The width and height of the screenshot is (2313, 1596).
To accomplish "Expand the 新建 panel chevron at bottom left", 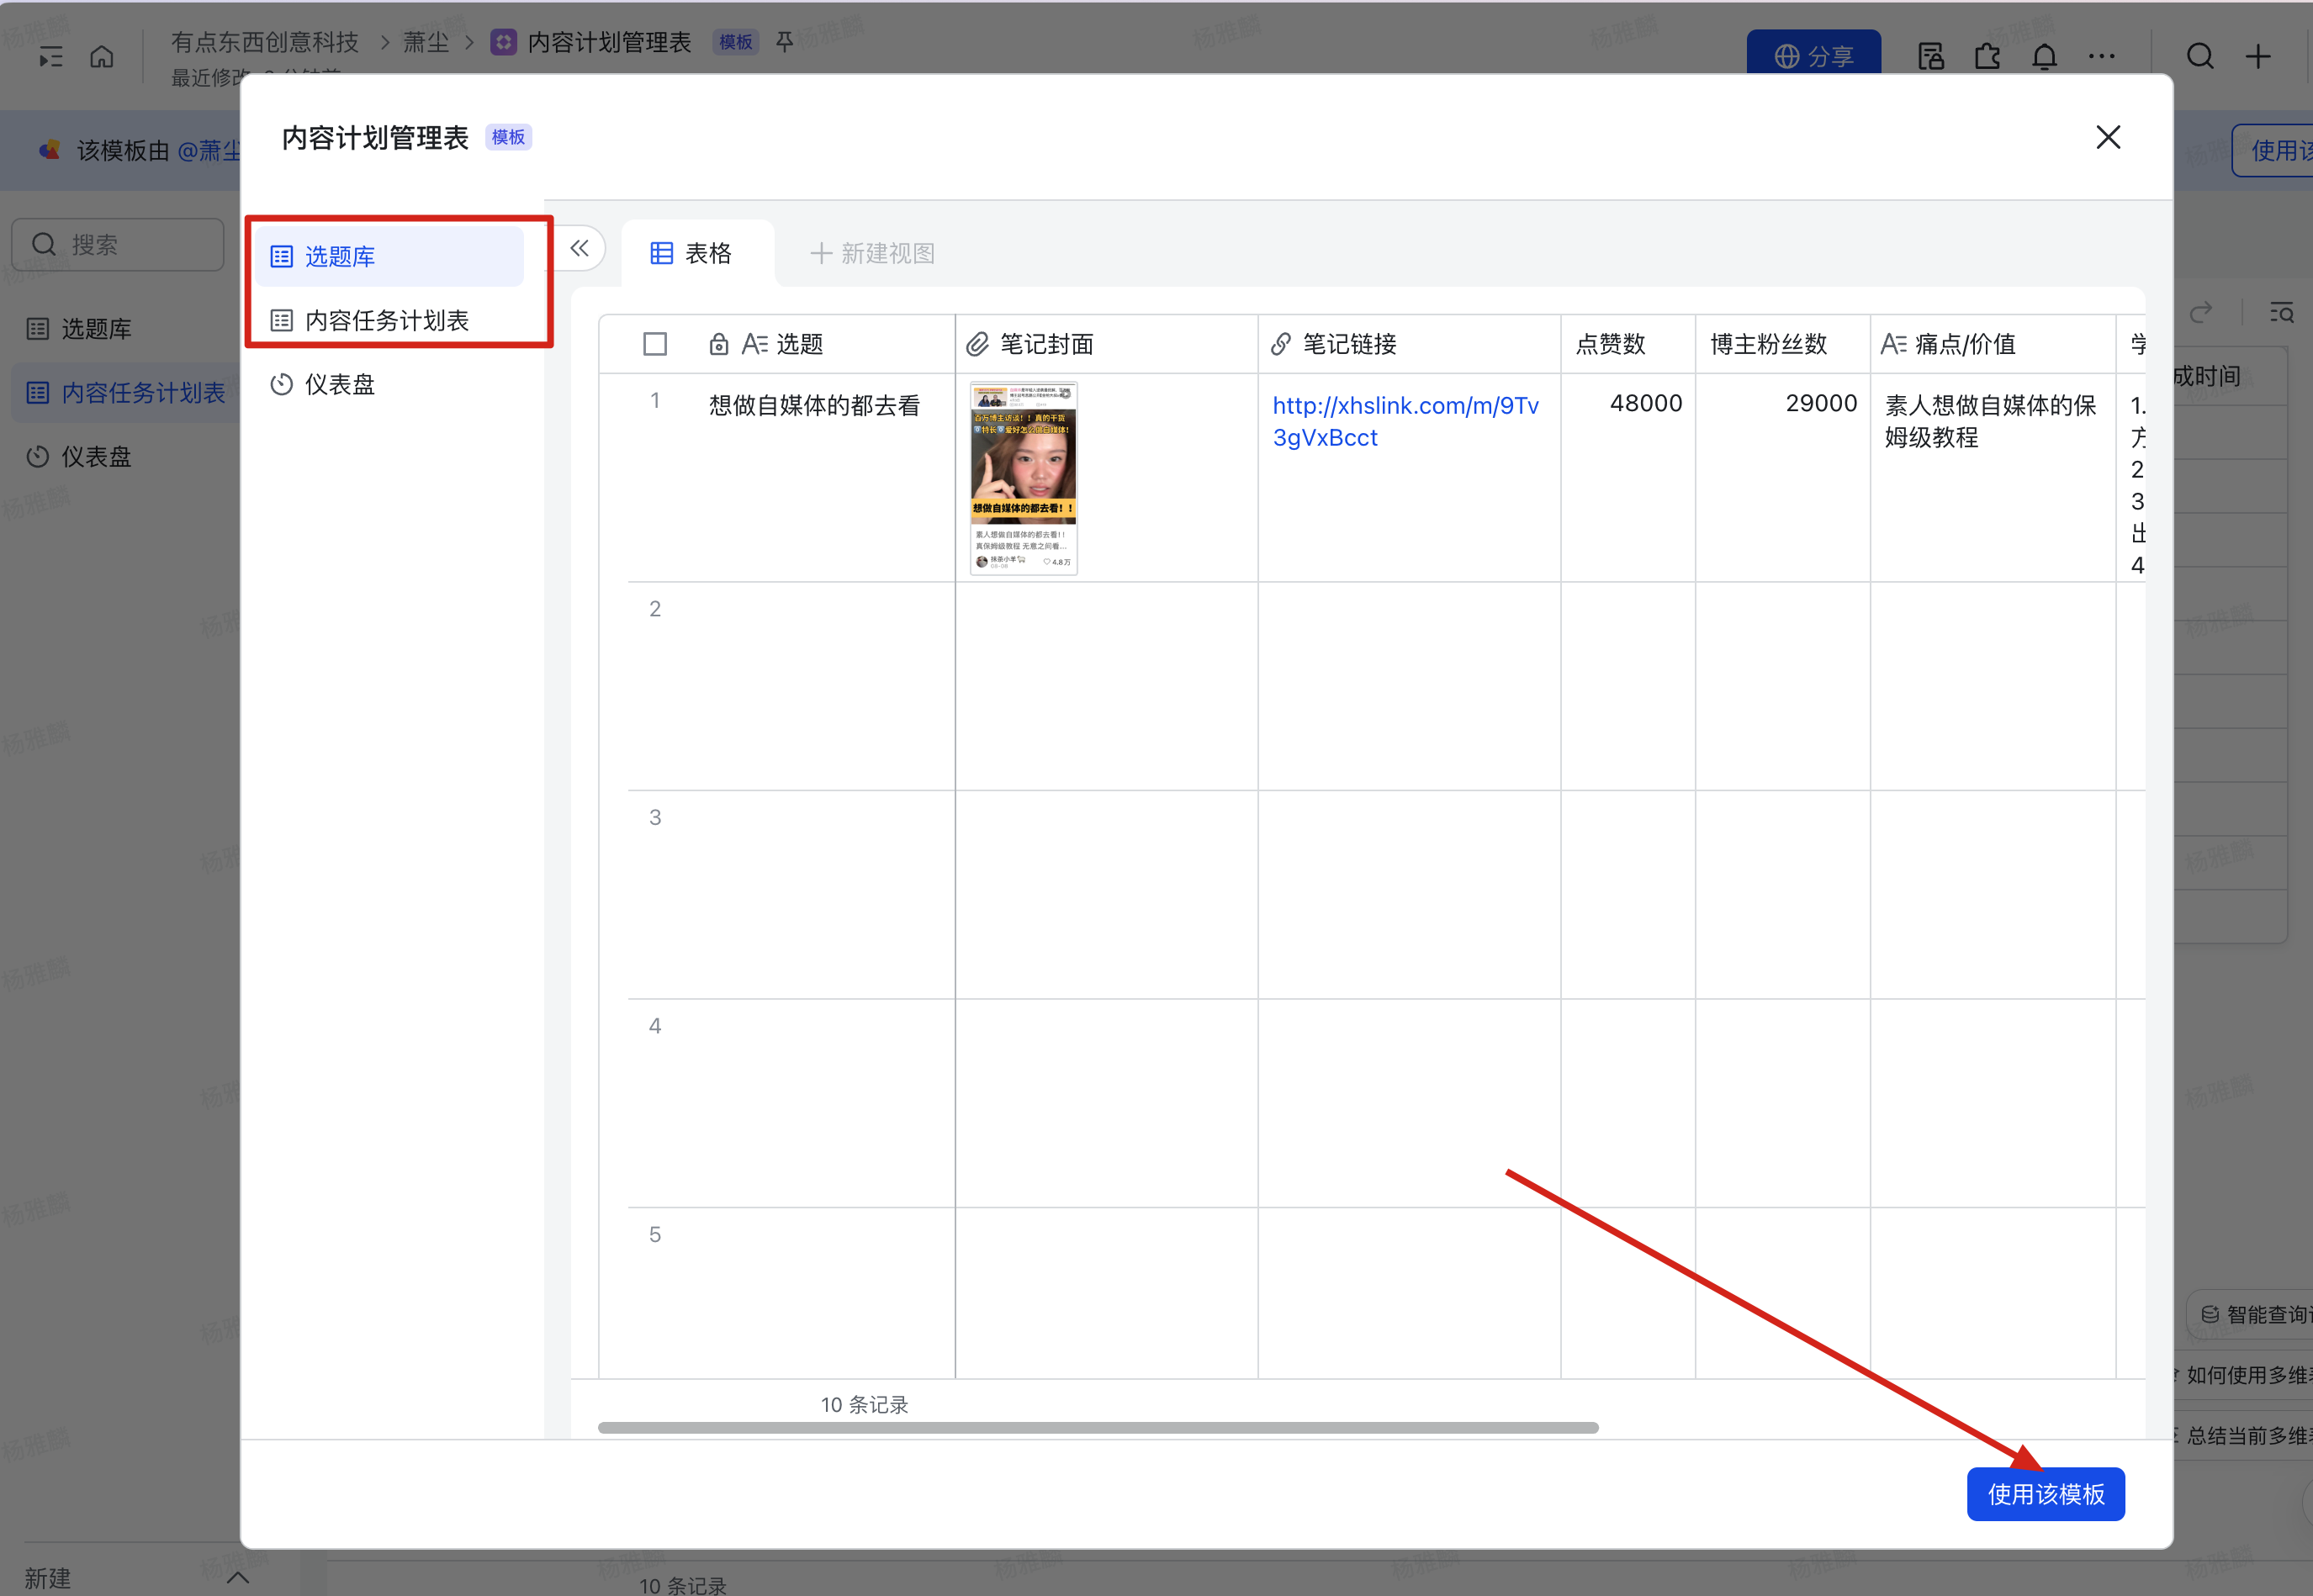I will pos(238,1577).
